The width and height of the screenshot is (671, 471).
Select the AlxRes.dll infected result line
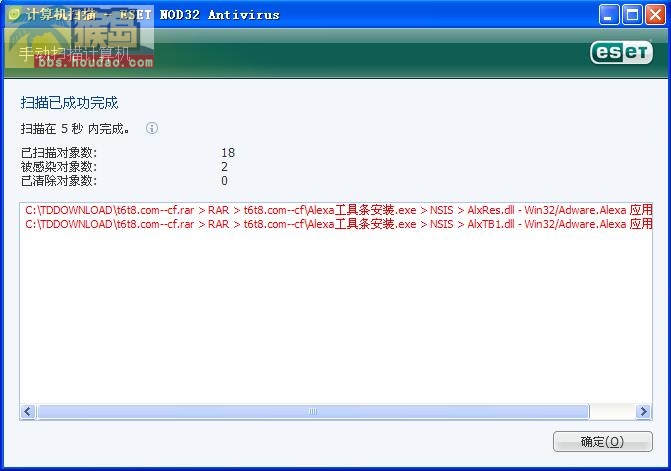(338, 210)
